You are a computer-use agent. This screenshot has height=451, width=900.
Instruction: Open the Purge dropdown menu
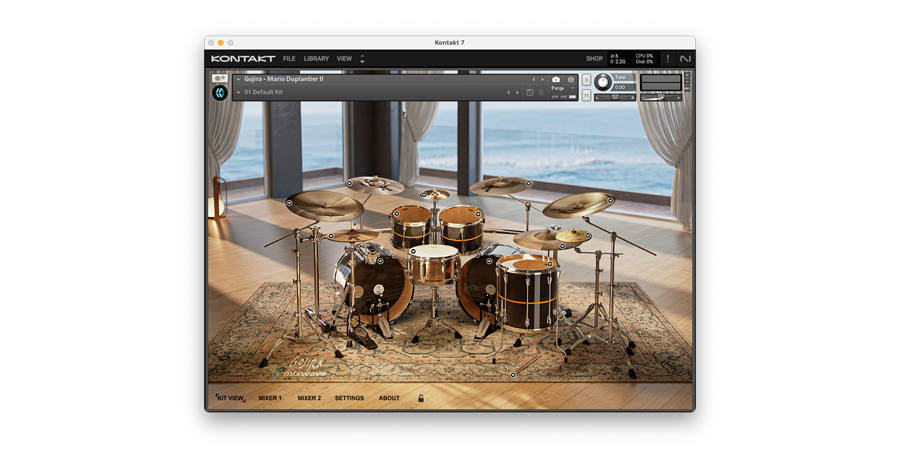coord(559,88)
